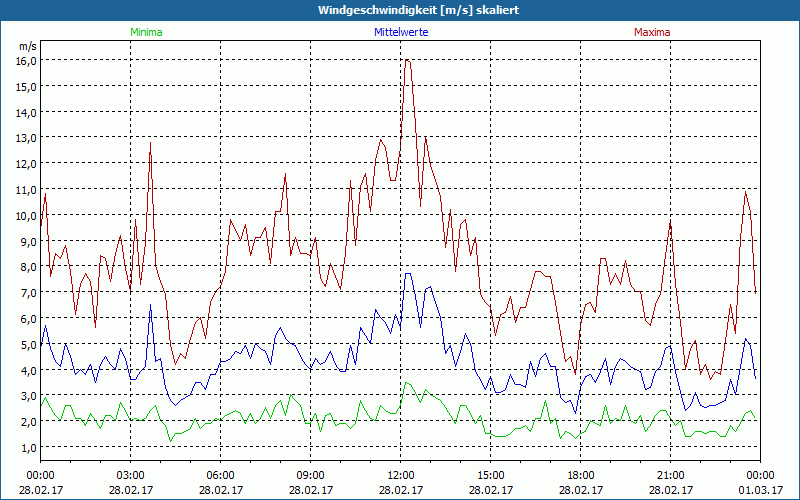Click the Mittelwerte legend label
The image size is (800, 500).
pyautogui.click(x=401, y=32)
